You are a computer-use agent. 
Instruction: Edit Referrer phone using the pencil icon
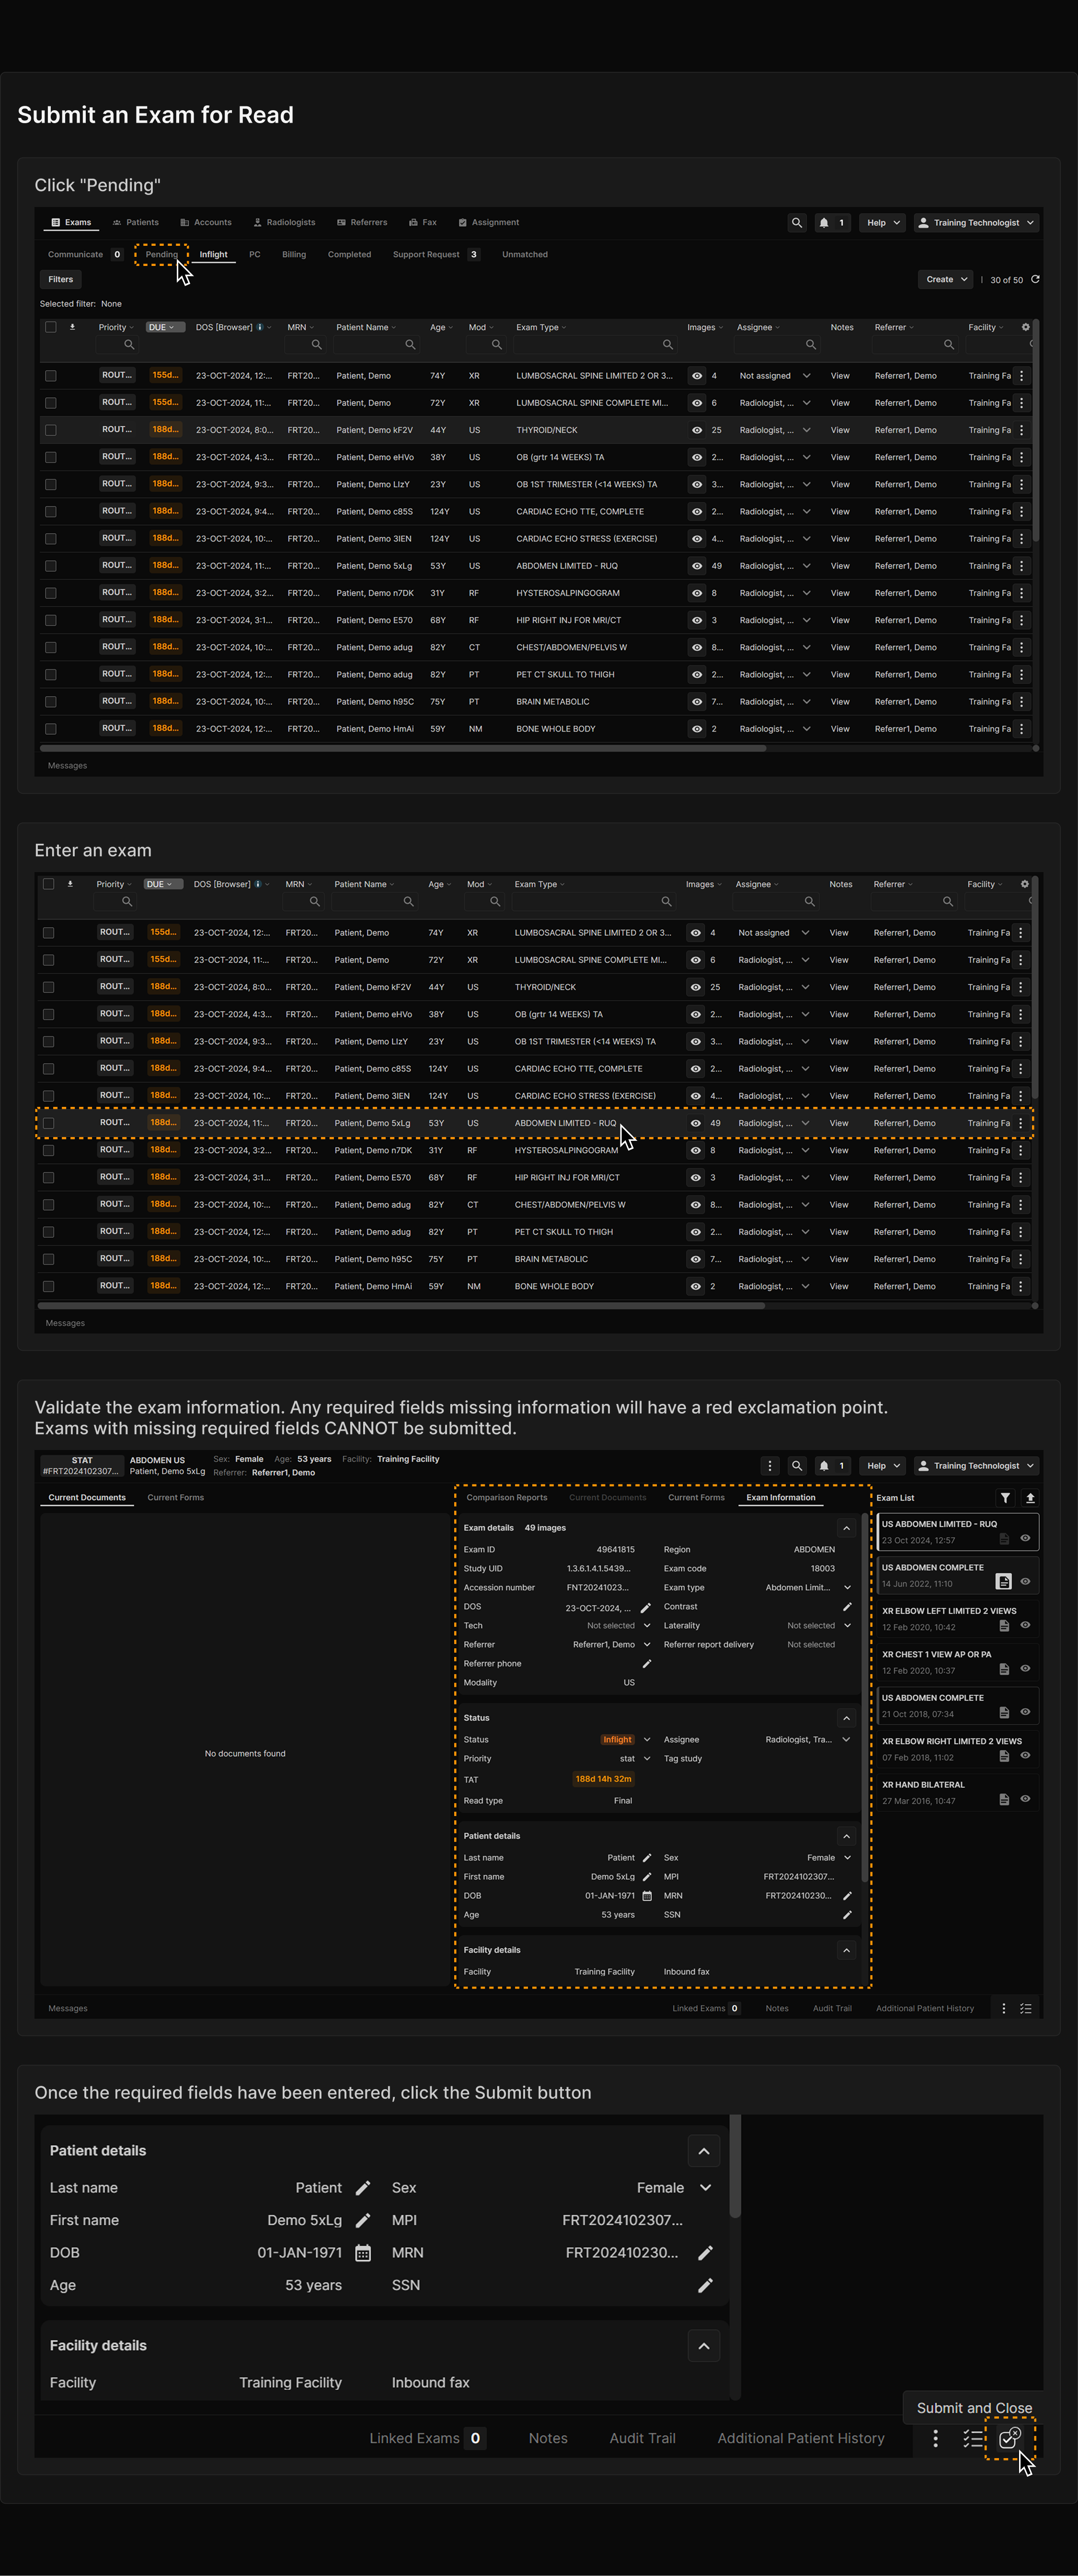click(646, 1664)
